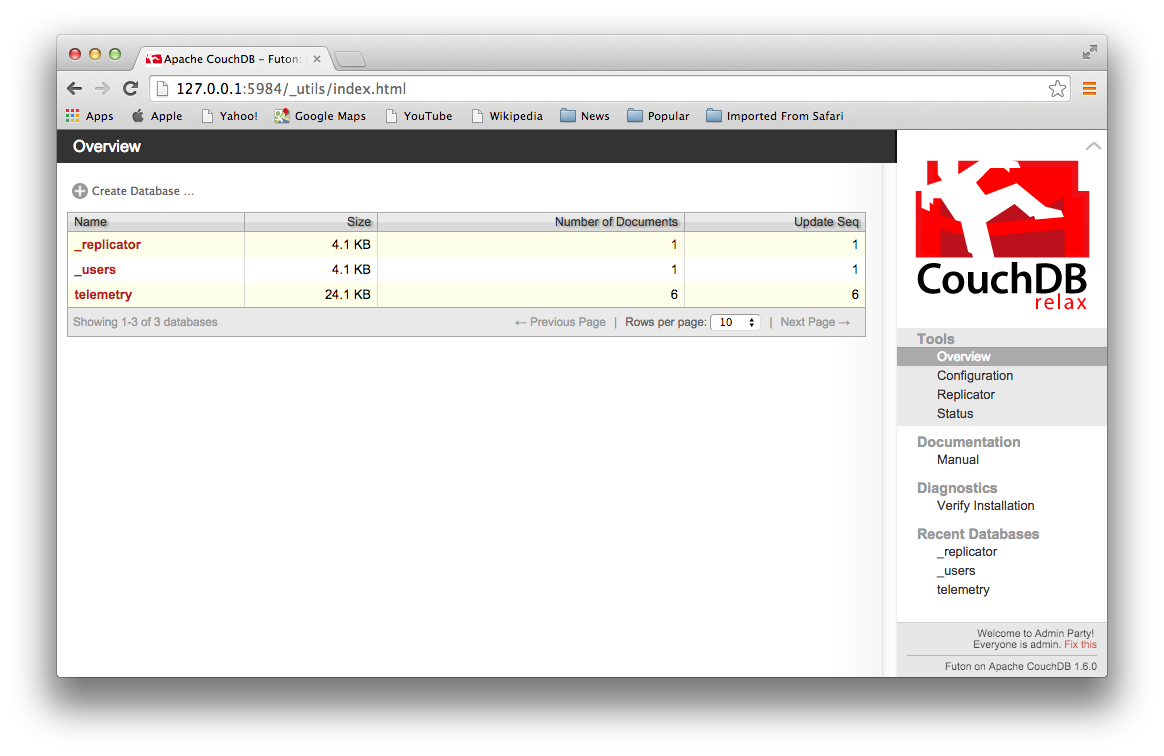The image size is (1164, 756).
Task: Sort table by Number of Documents header
Action: click(616, 222)
